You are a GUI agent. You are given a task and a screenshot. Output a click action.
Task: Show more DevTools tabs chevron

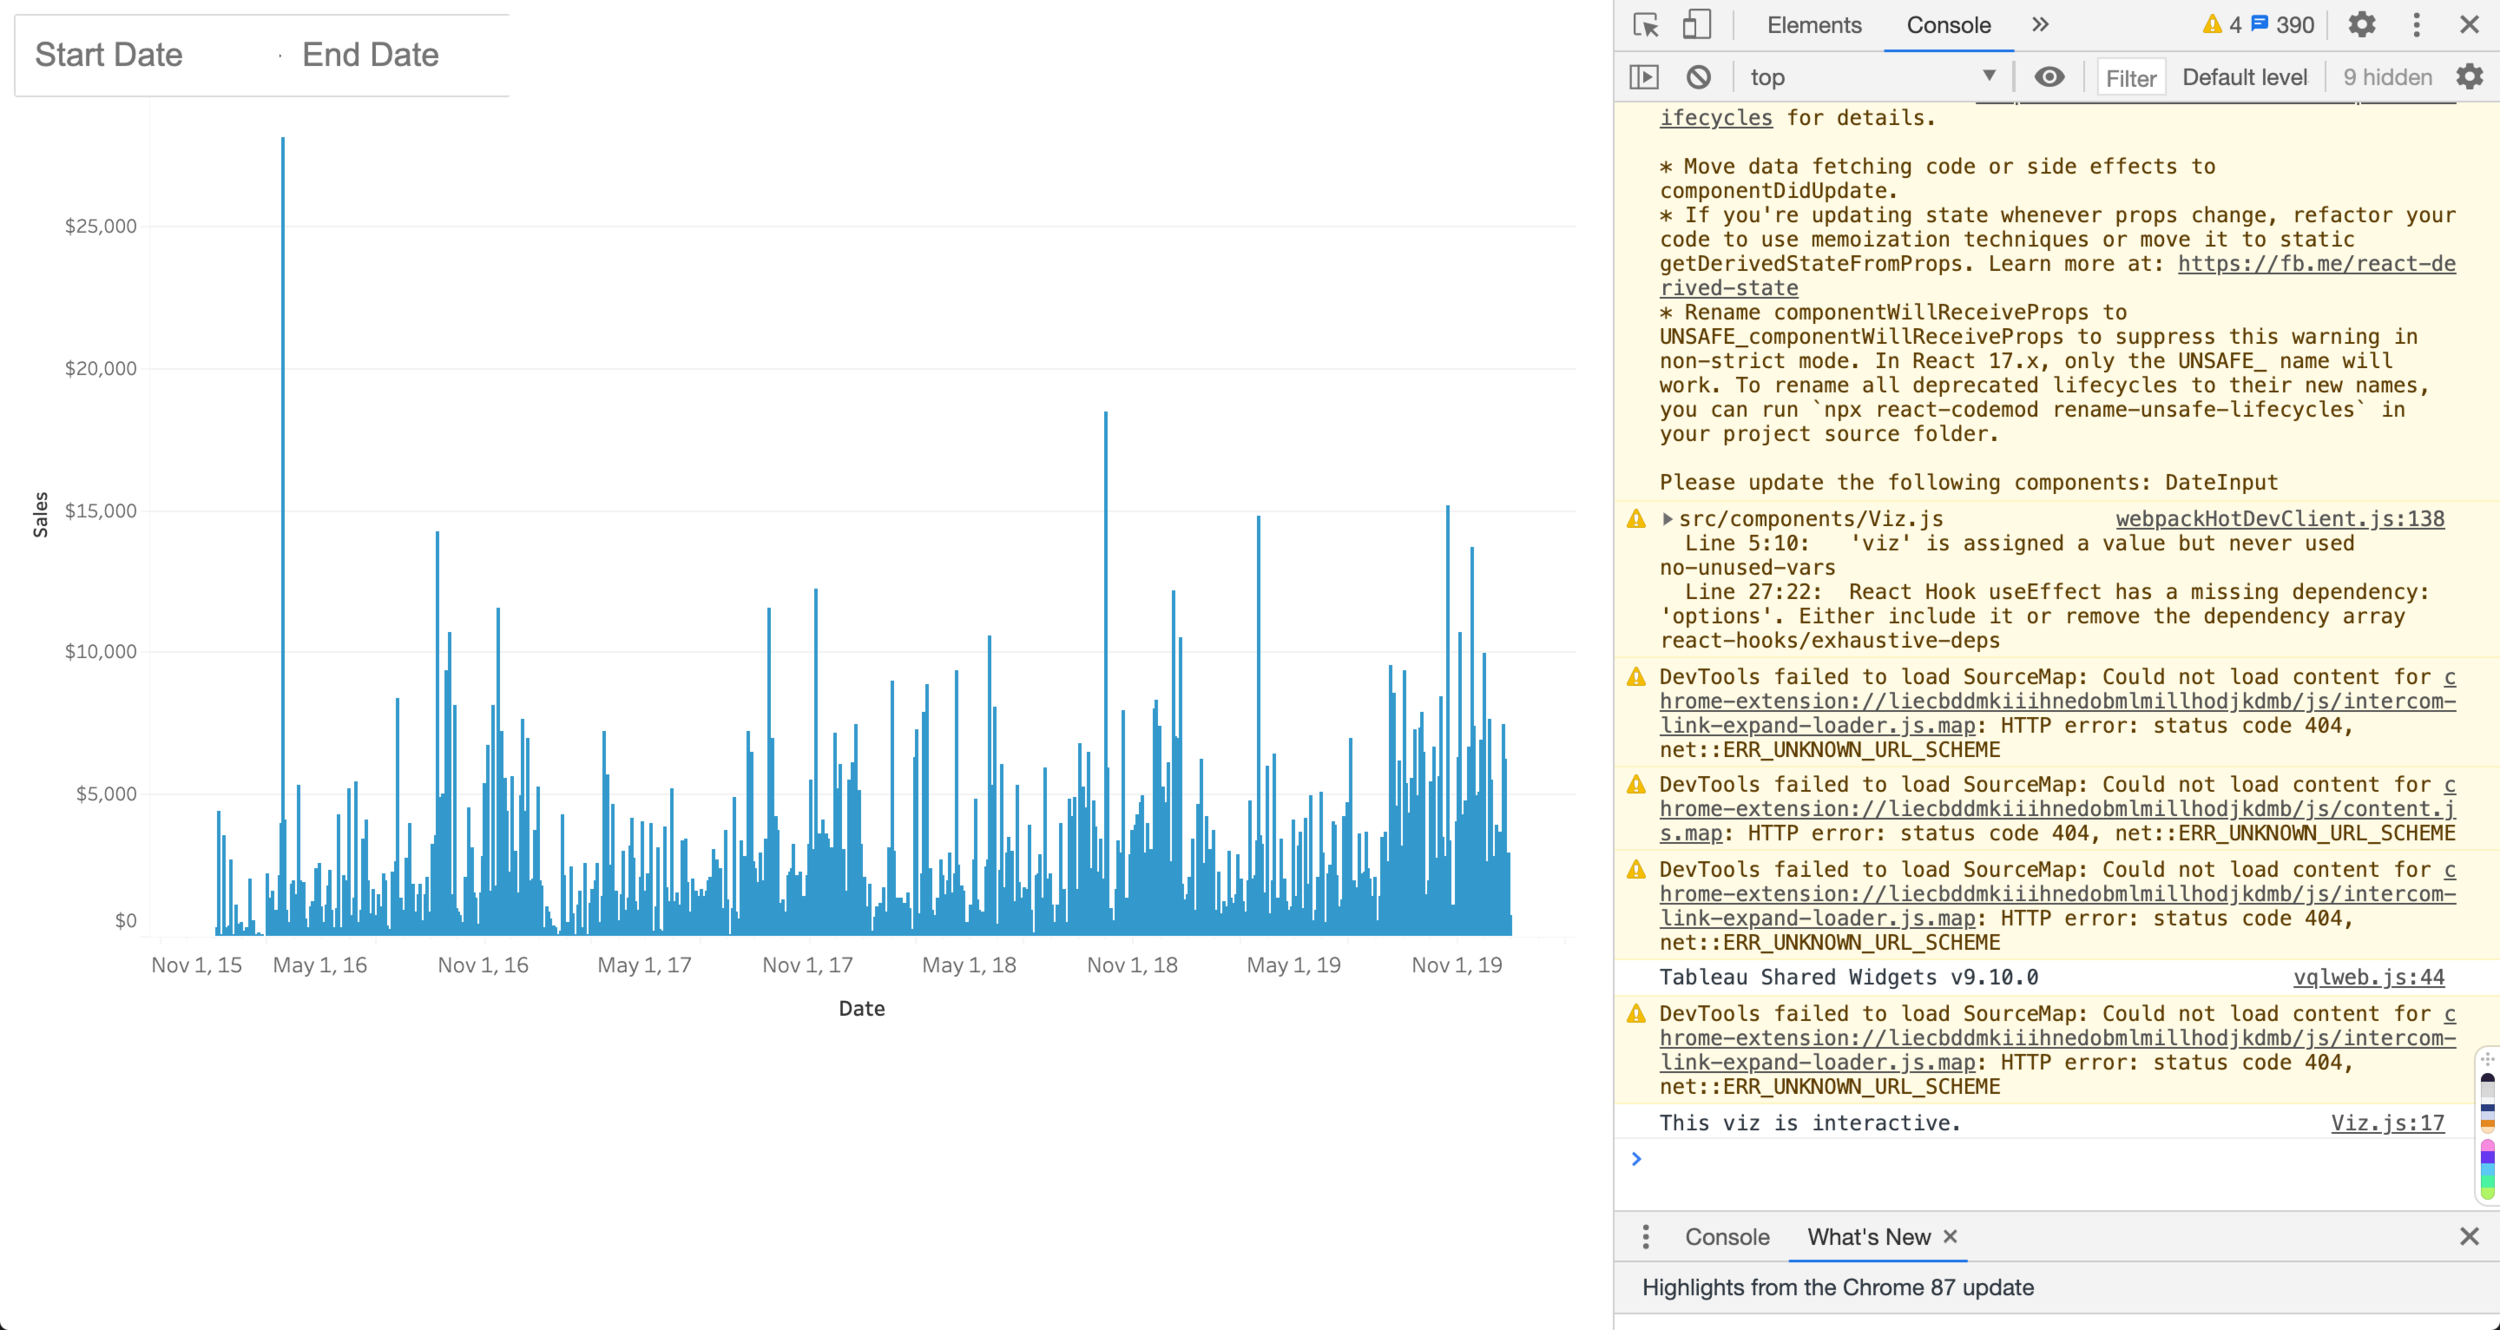2040,25
